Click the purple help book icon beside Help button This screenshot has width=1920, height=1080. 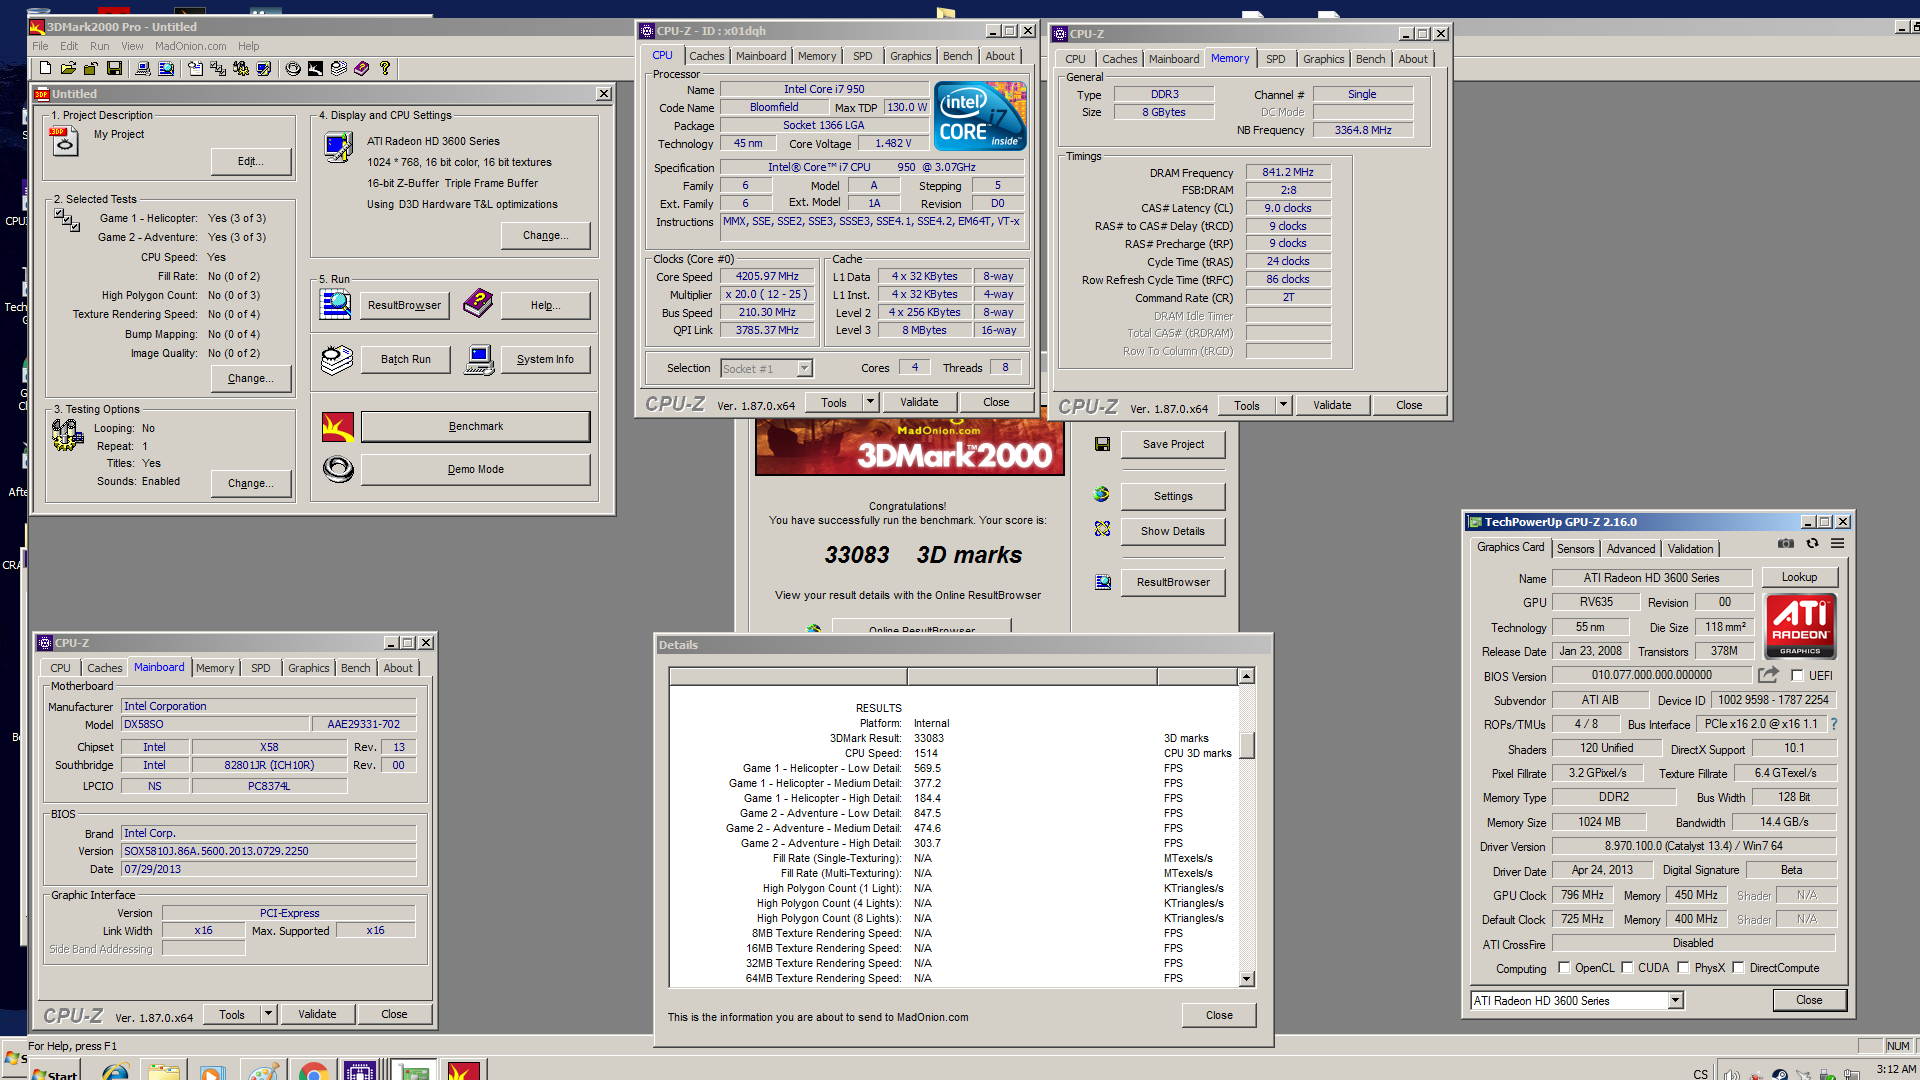click(x=477, y=302)
